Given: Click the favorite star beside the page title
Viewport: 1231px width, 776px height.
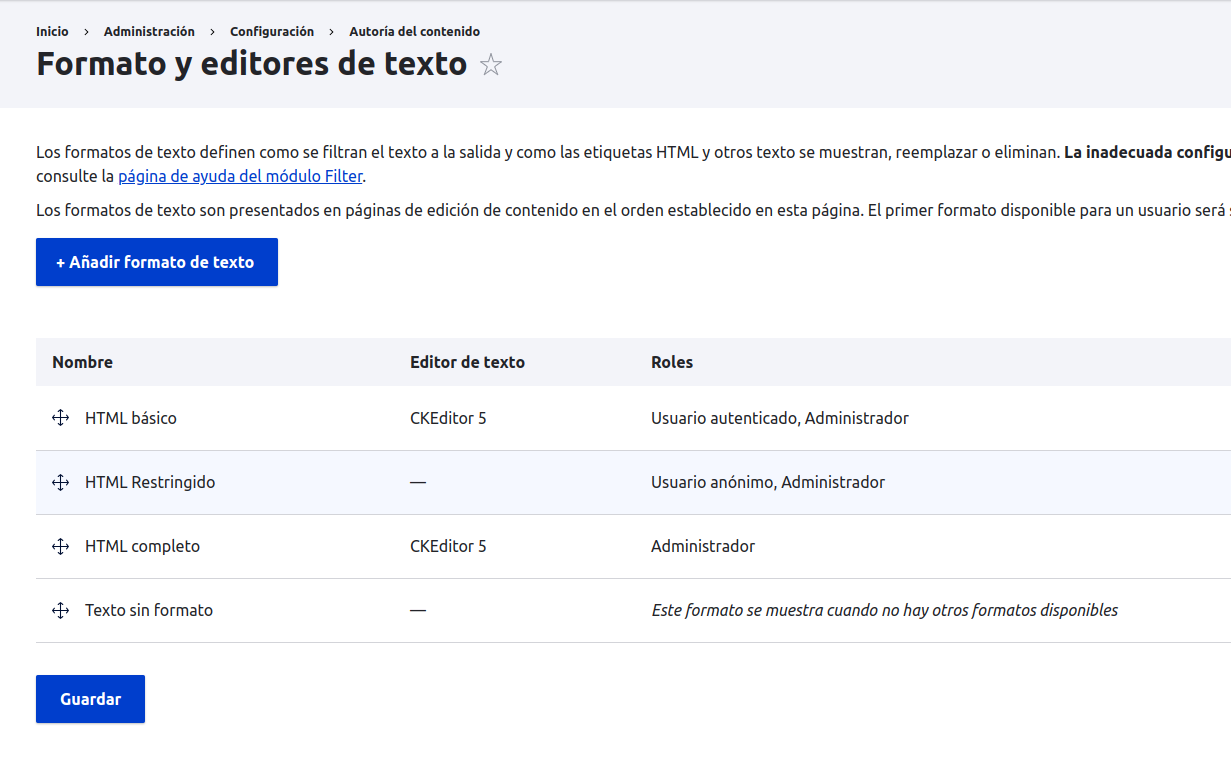Looking at the screenshot, I should 491,65.
